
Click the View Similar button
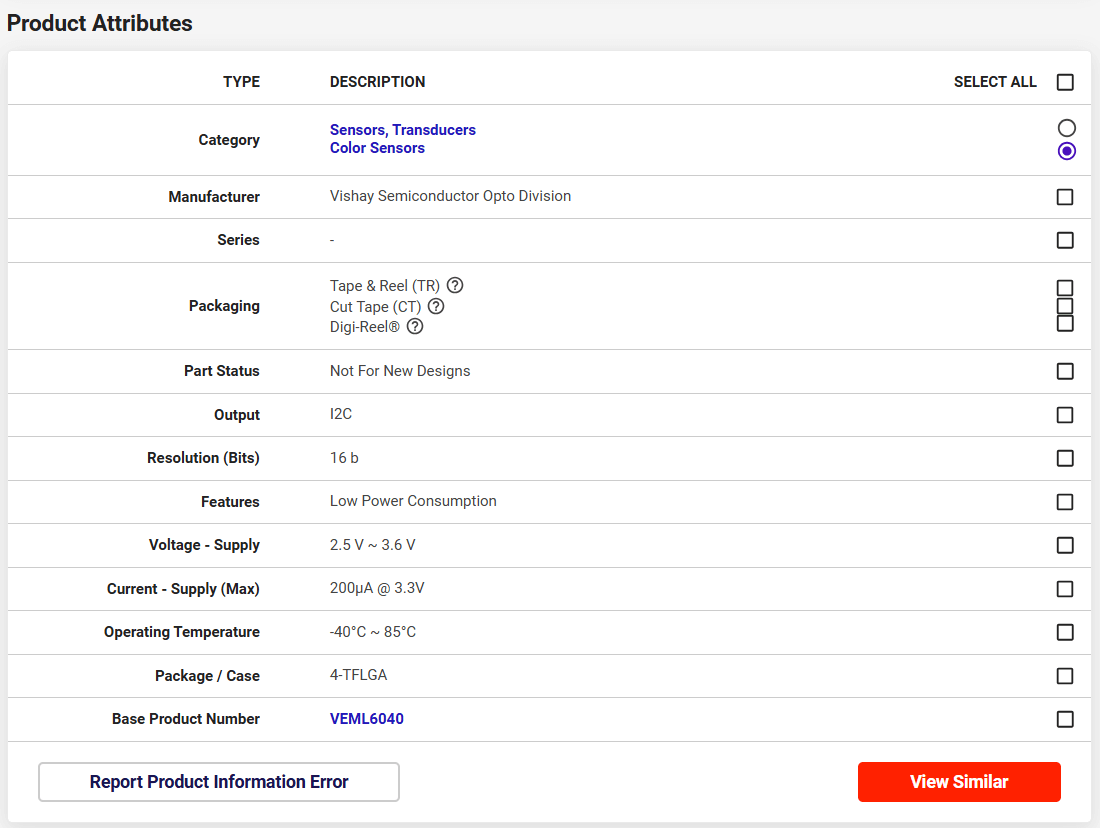click(x=958, y=782)
